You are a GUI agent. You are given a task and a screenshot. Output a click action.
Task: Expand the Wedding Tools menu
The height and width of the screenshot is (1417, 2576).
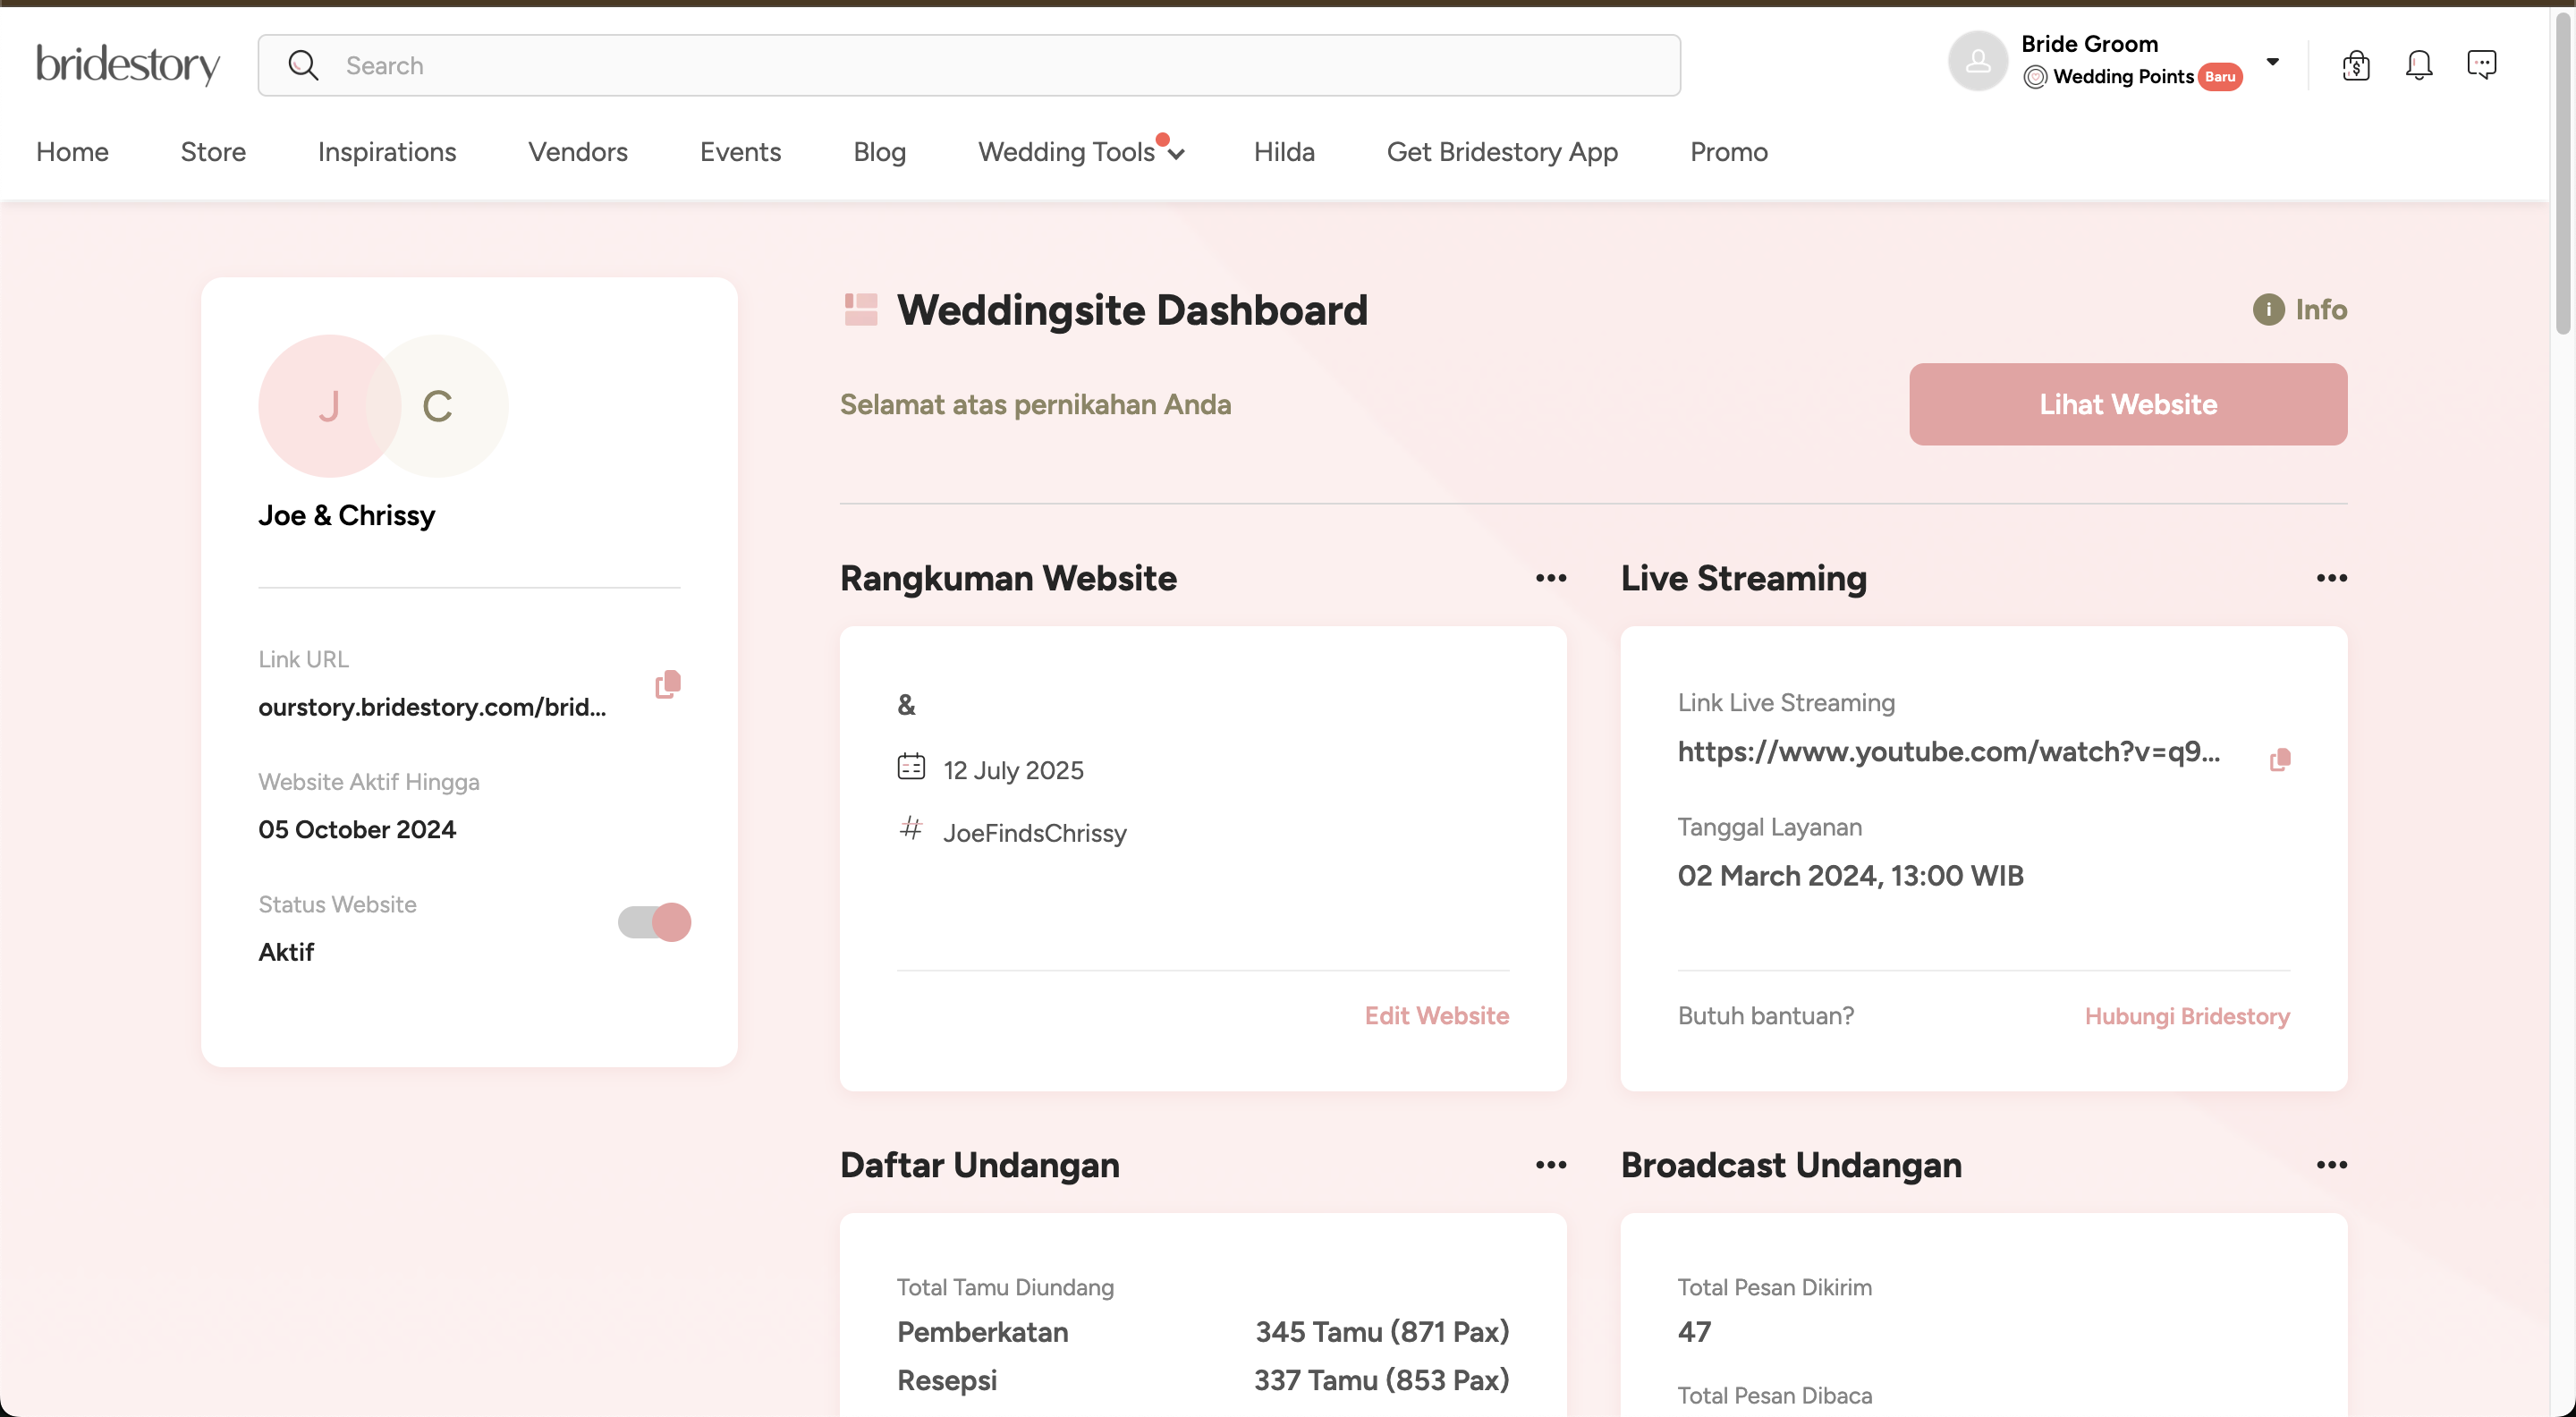pyautogui.click(x=1080, y=152)
